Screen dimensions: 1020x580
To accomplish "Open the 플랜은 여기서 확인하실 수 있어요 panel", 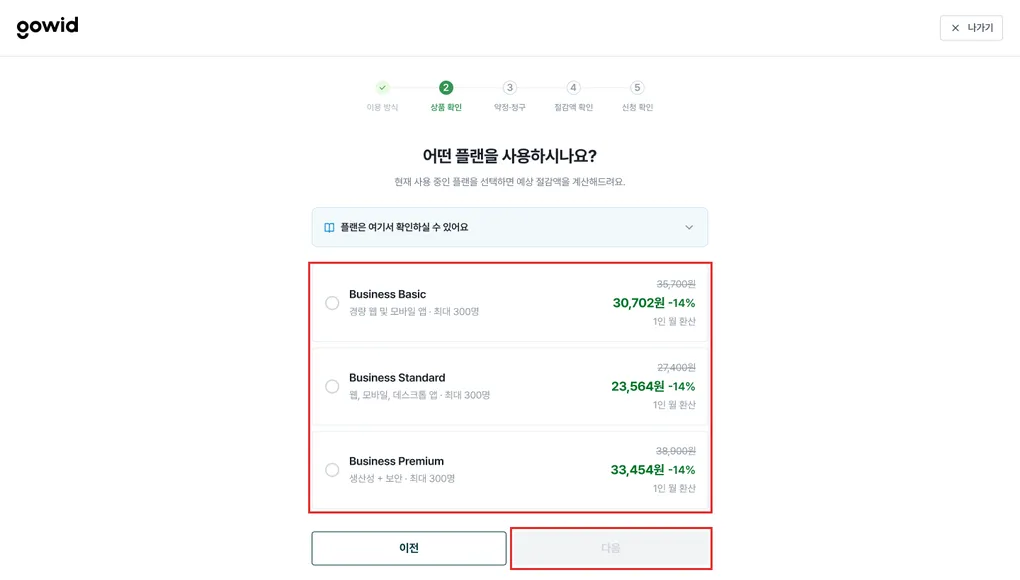I will coord(509,227).
